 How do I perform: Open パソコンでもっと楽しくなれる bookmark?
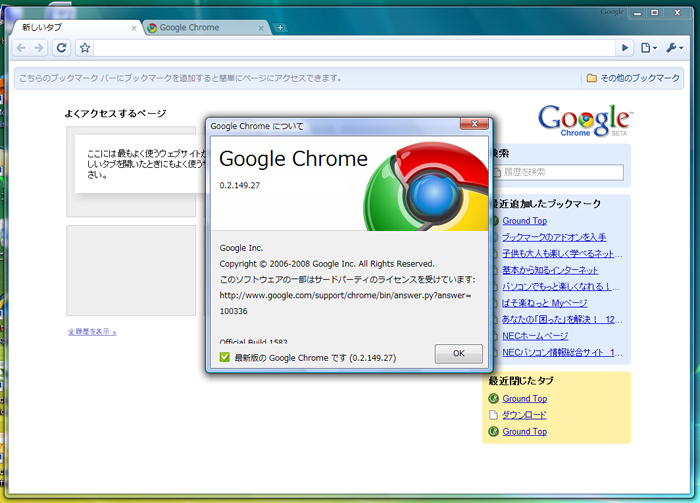[561, 287]
